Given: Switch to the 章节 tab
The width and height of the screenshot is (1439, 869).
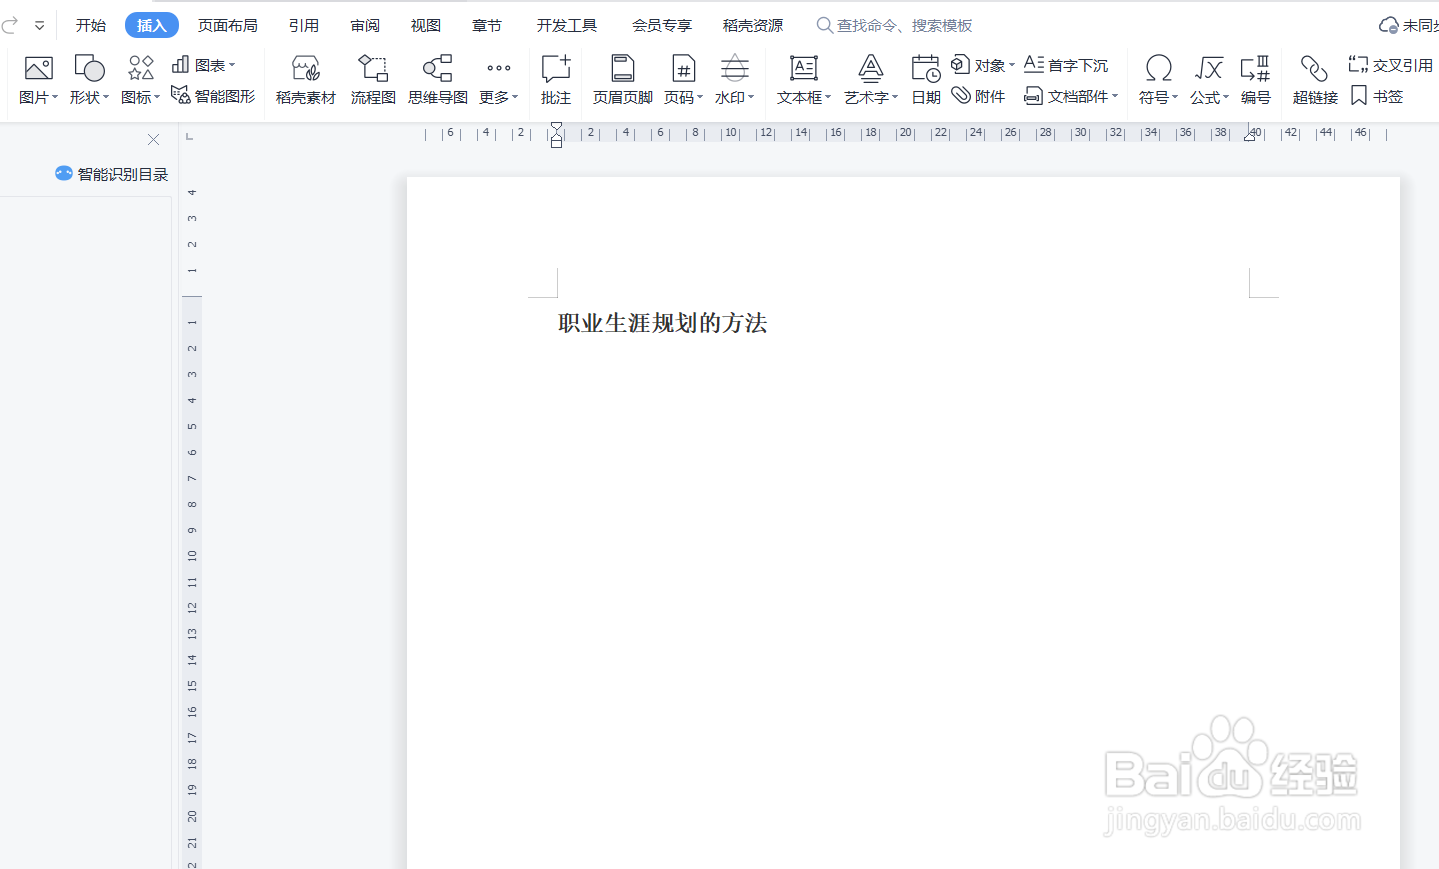Looking at the screenshot, I should [x=487, y=25].
